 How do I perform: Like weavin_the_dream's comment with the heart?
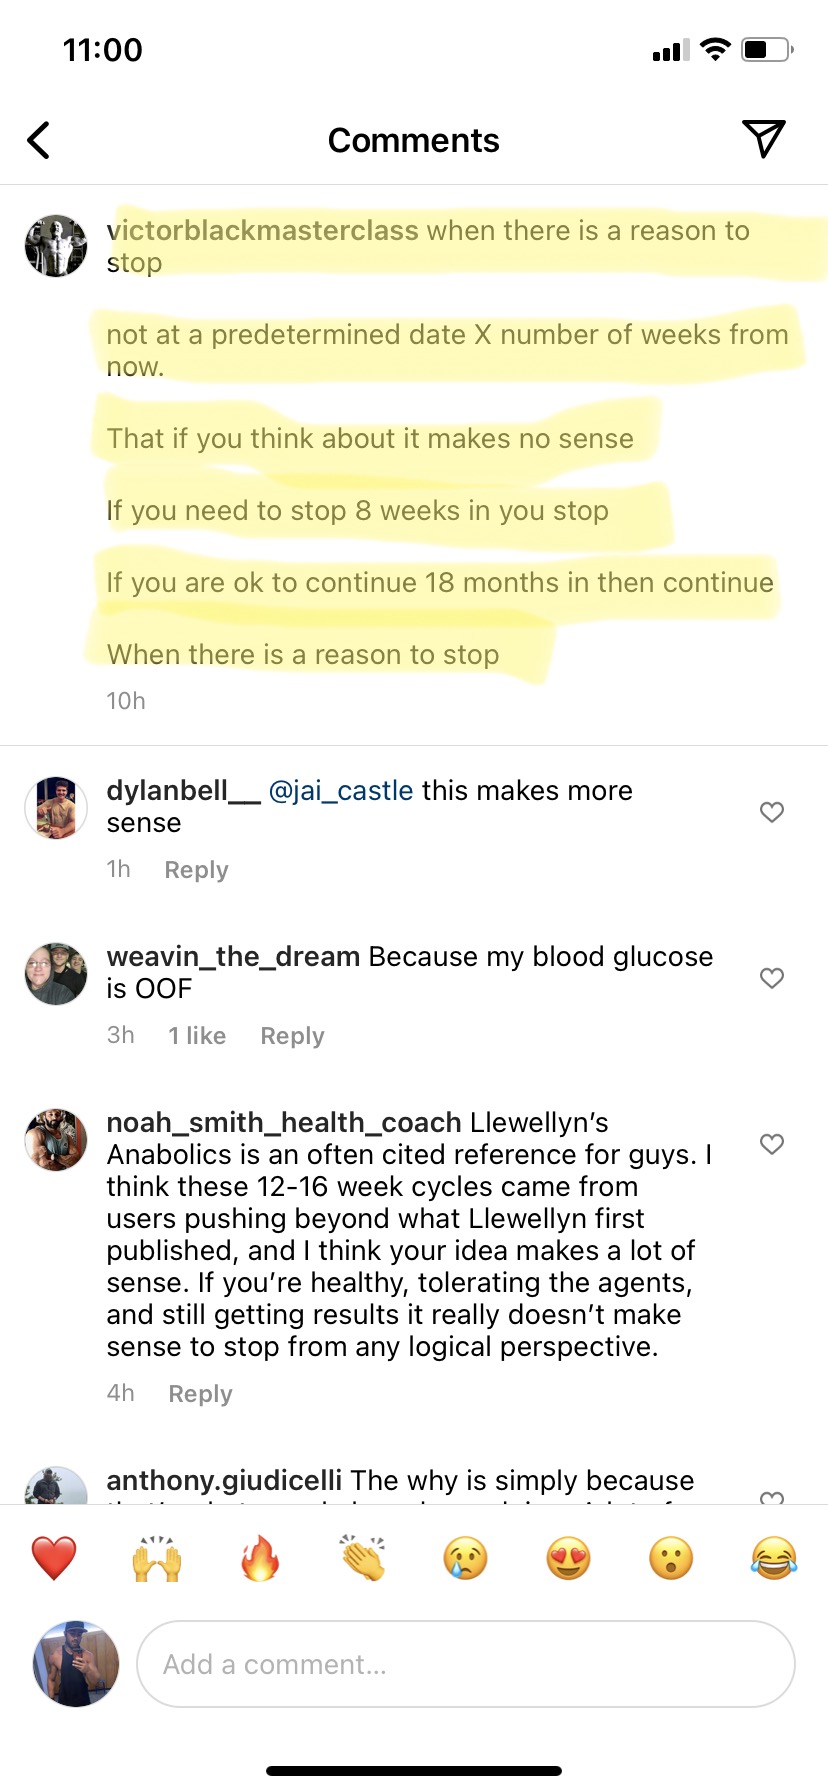pyautogui.click(x=772, y=978)
